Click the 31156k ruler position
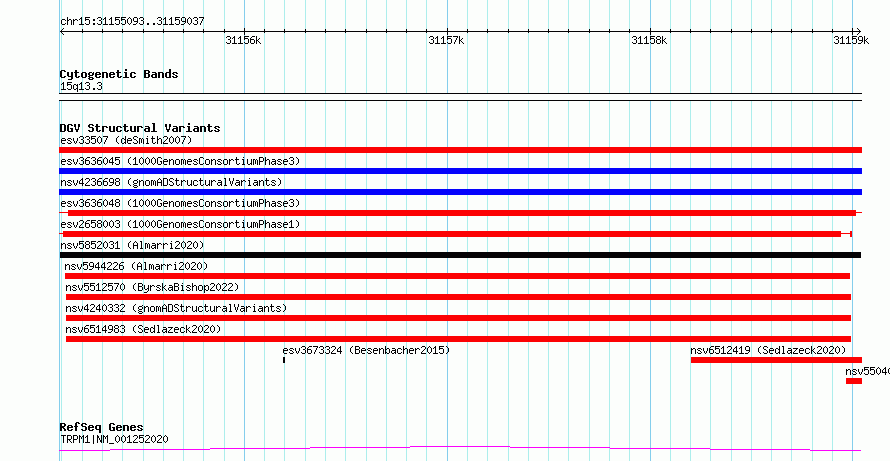This screenshot has width=890, height=461. [x=243, y=40]
